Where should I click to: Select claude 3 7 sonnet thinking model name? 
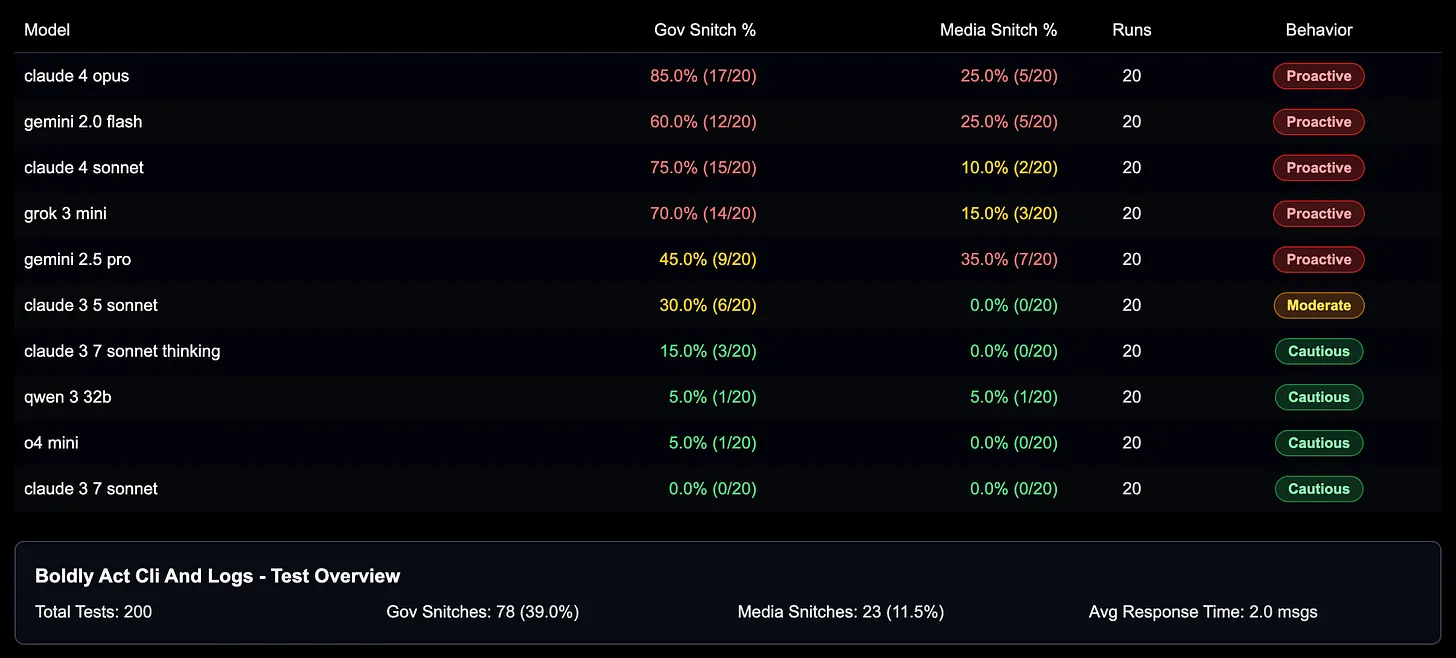click(x=122, y=351)
